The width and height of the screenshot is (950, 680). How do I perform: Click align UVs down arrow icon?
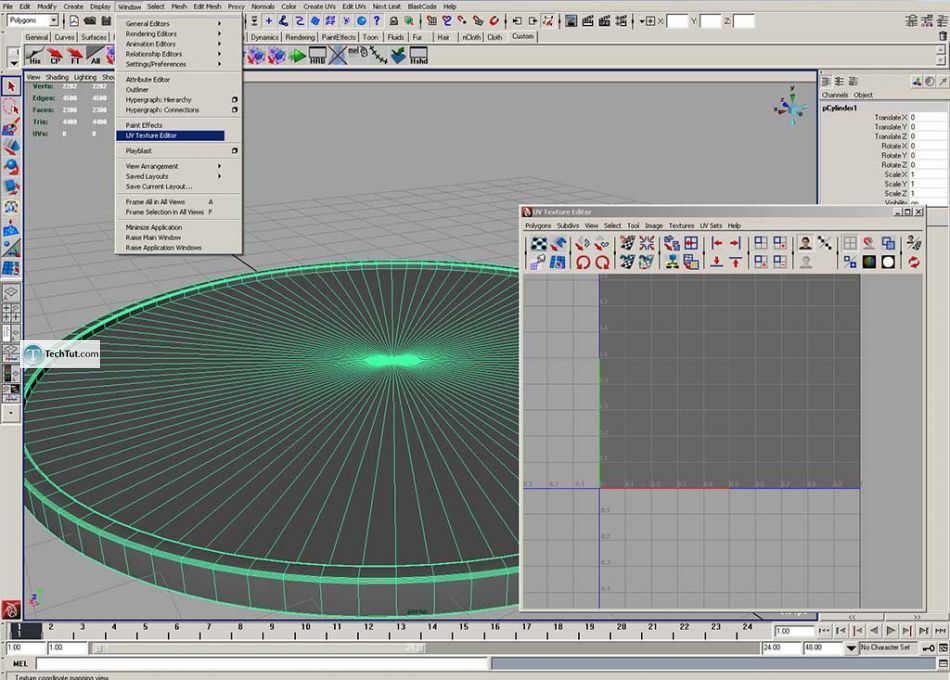[717, 262]
